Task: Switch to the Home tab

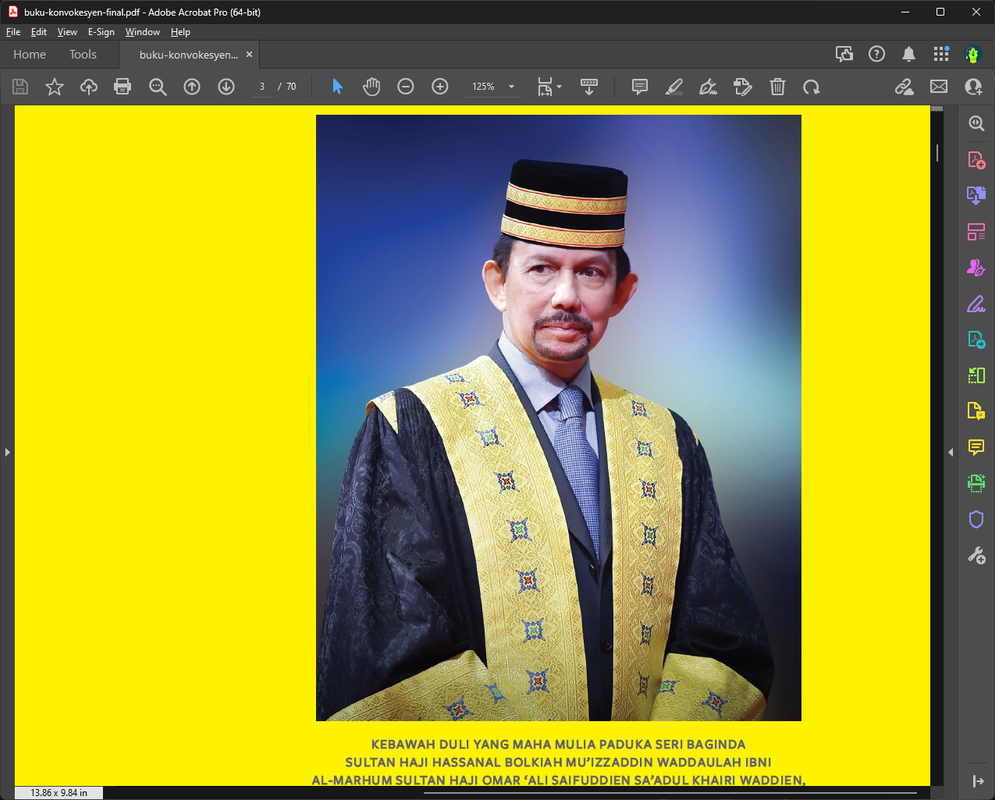Action: 29,55
